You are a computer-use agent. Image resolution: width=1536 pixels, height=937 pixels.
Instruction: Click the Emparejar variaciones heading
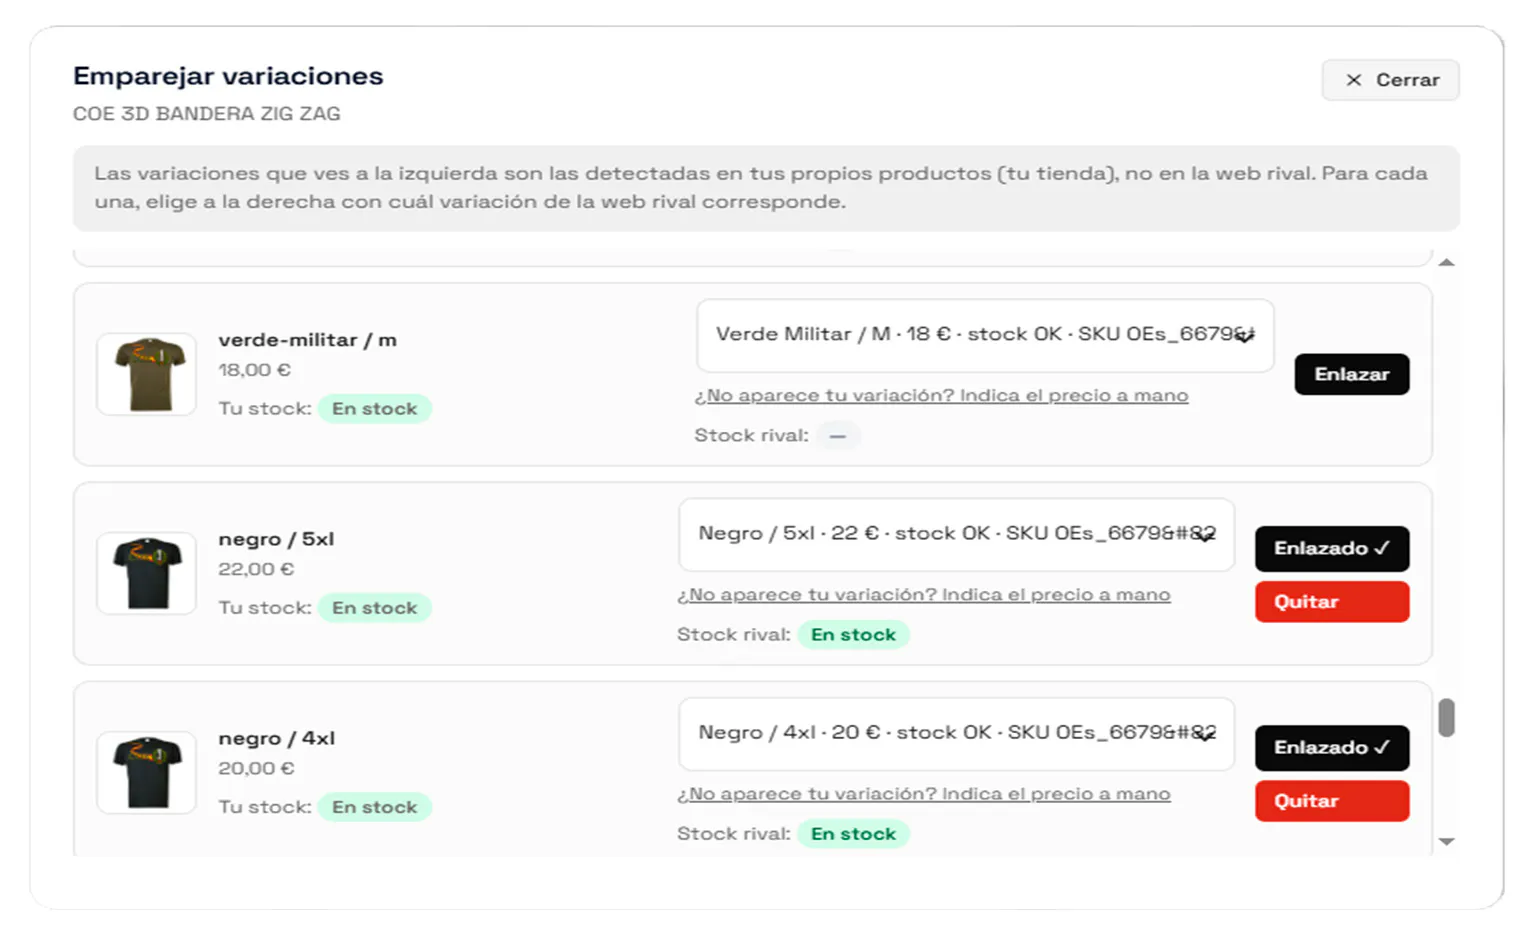tap(228, 77)
